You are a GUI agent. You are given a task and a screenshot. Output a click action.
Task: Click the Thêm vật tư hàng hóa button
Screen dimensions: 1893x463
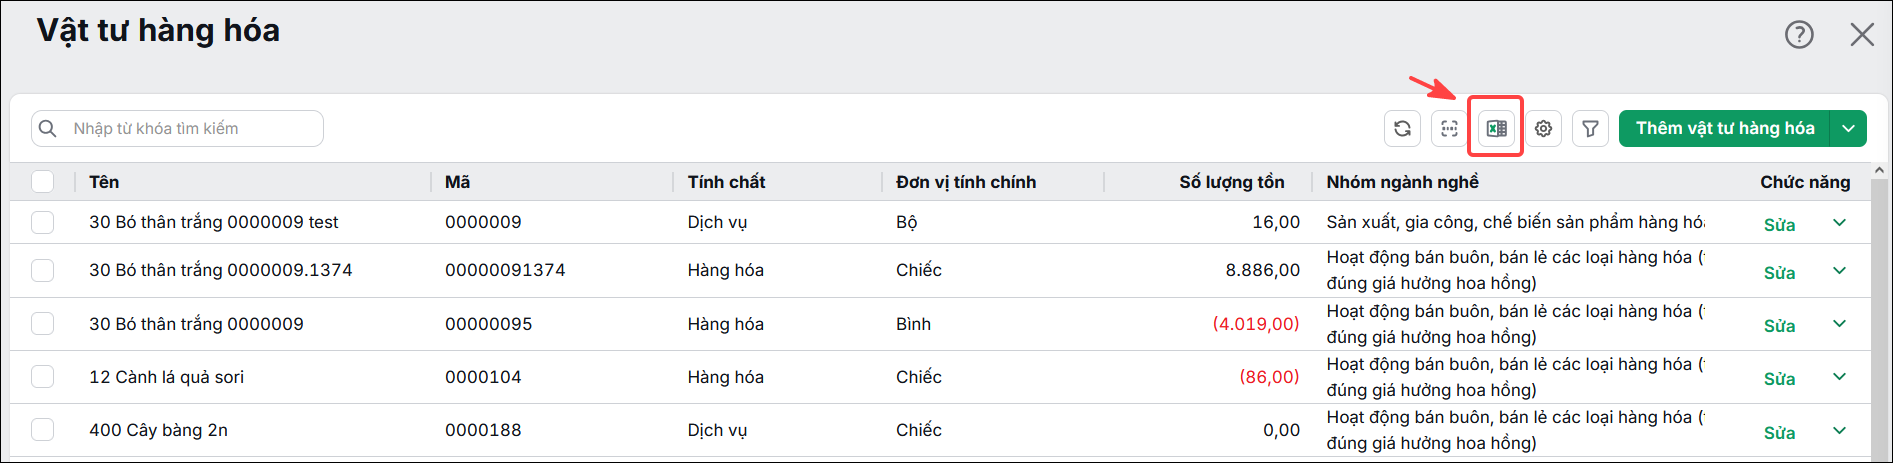[1725, 128]
